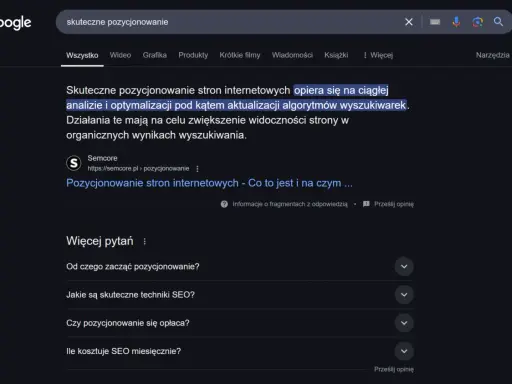The image size is (512, 384).
Task: Click the highlighted snippet text 'opiera się na ciągłej'
Action: pyautogui.click(x=341, y=90)
